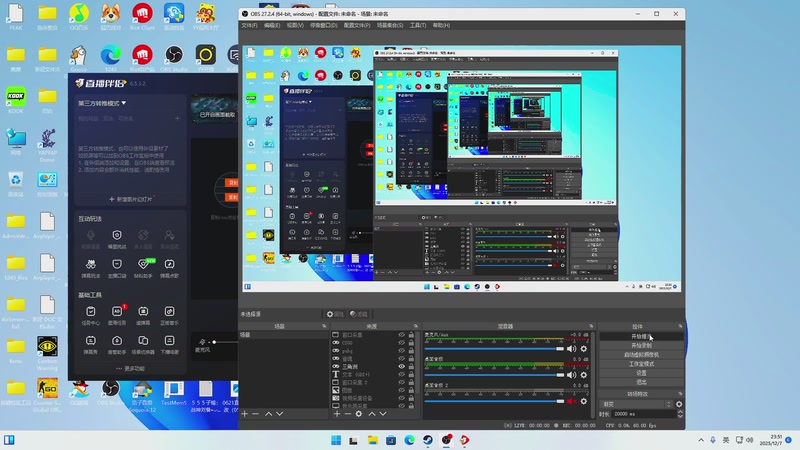Toggle visibility eye for CSGO source
This screenshot has height=450, width=800.
click(x=402, y=343)
